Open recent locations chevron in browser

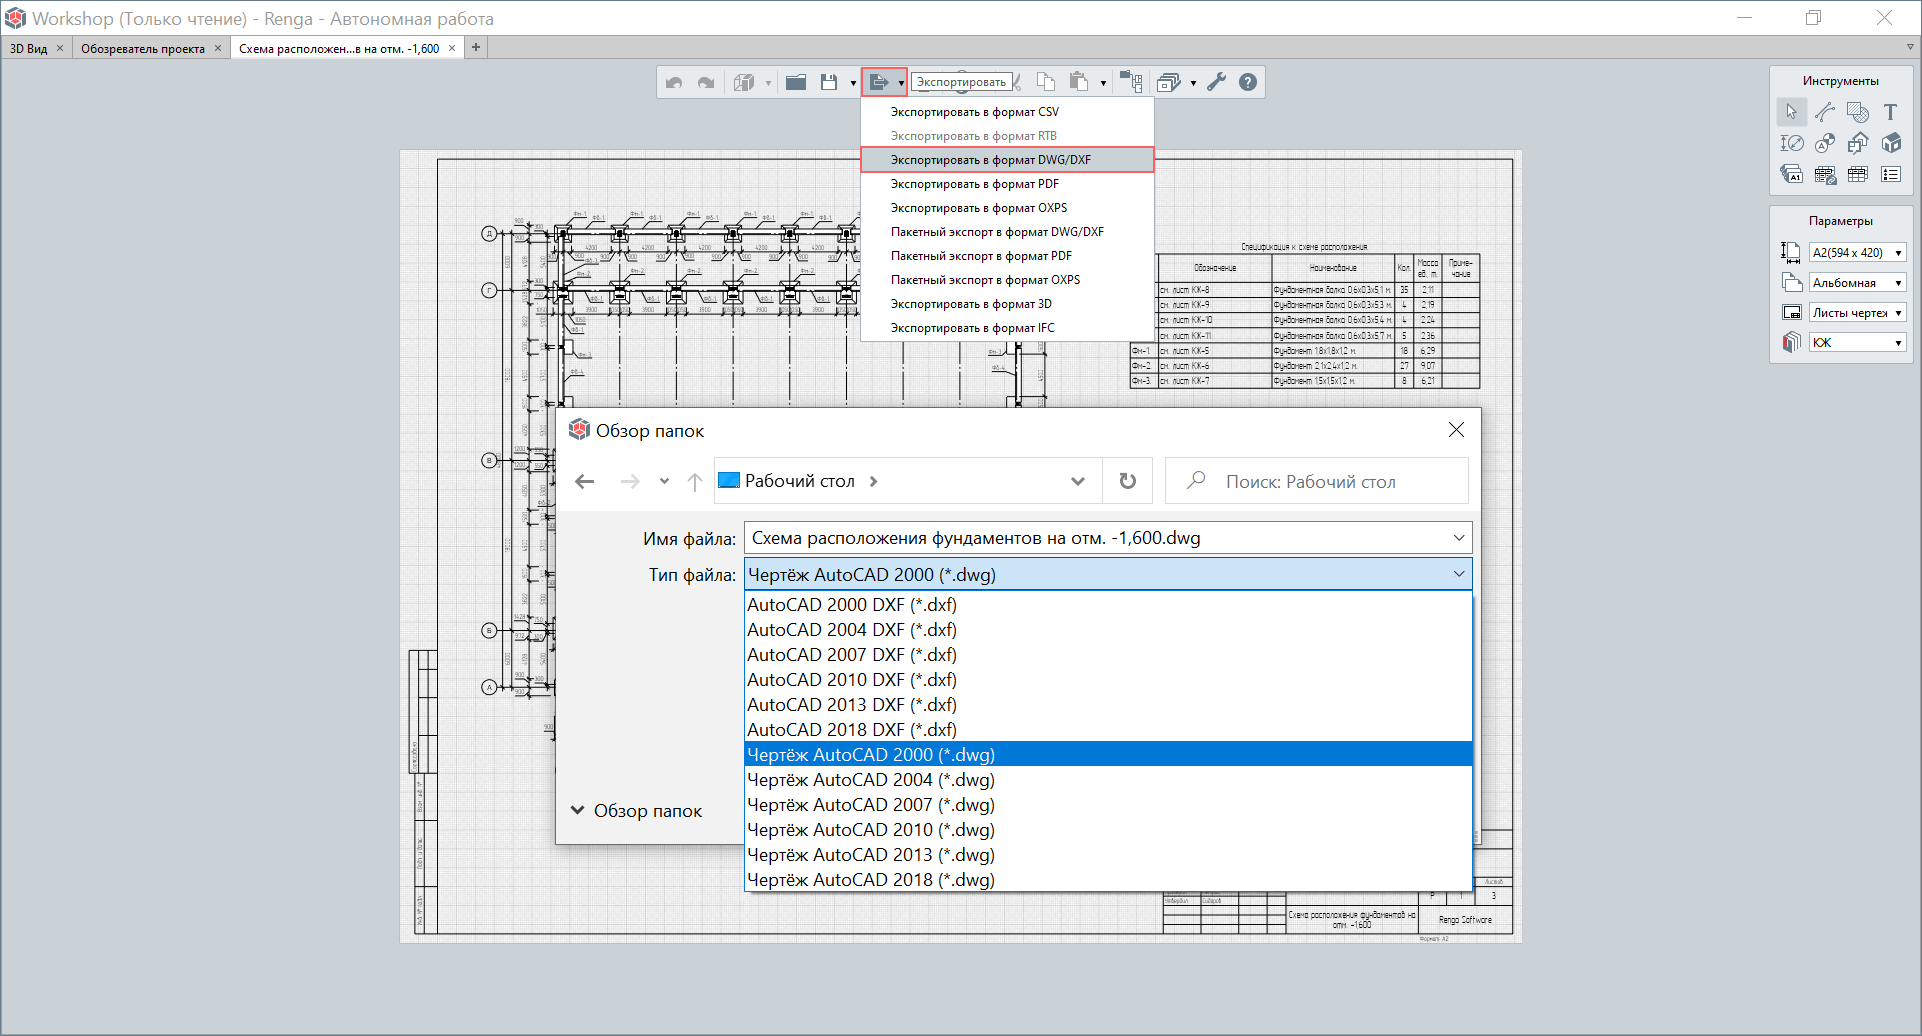(664, 482)
